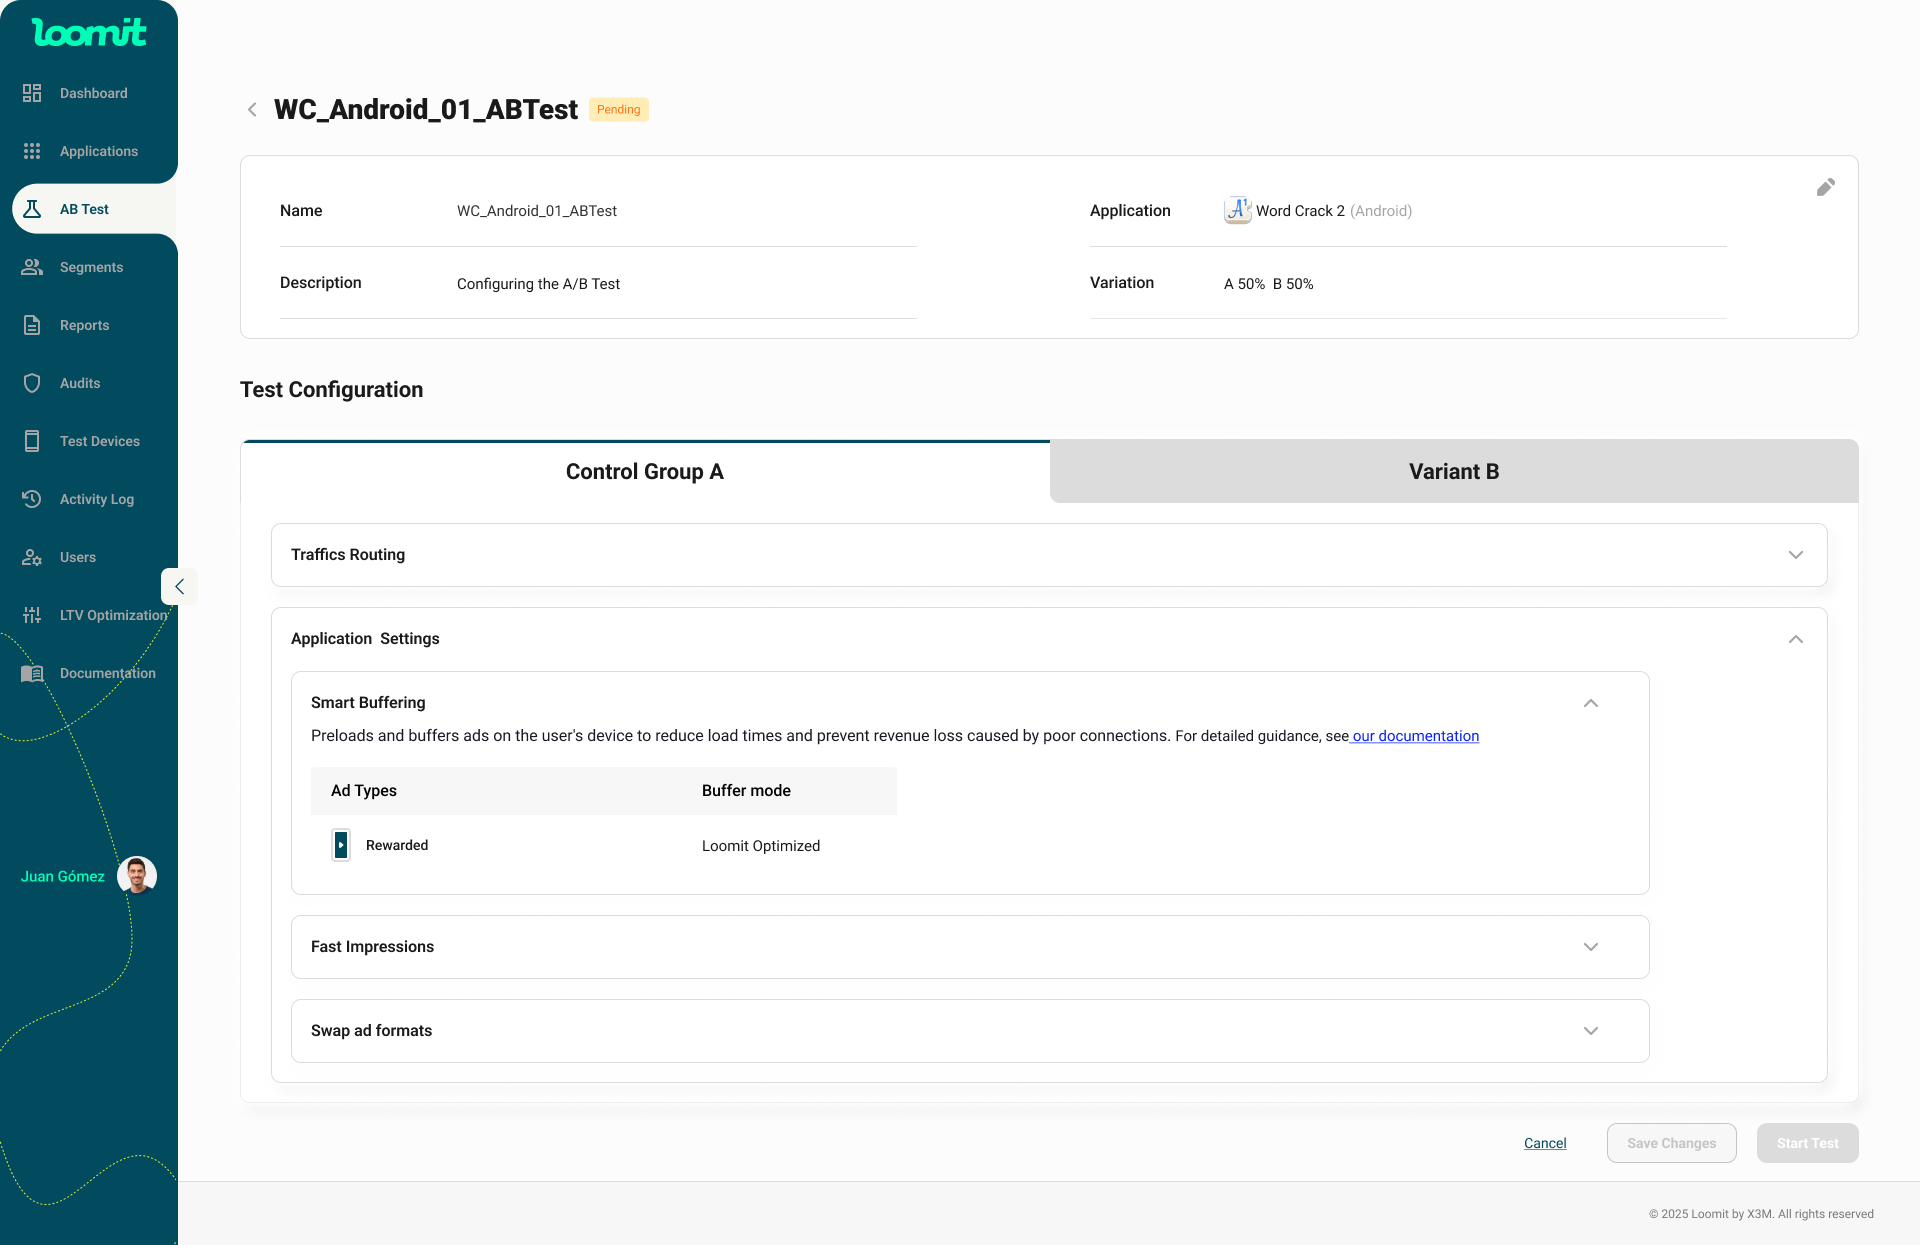Collapse the Application Settings panel
The height and width of the screenshot is (1245, 1920).
coord(1795,639)
